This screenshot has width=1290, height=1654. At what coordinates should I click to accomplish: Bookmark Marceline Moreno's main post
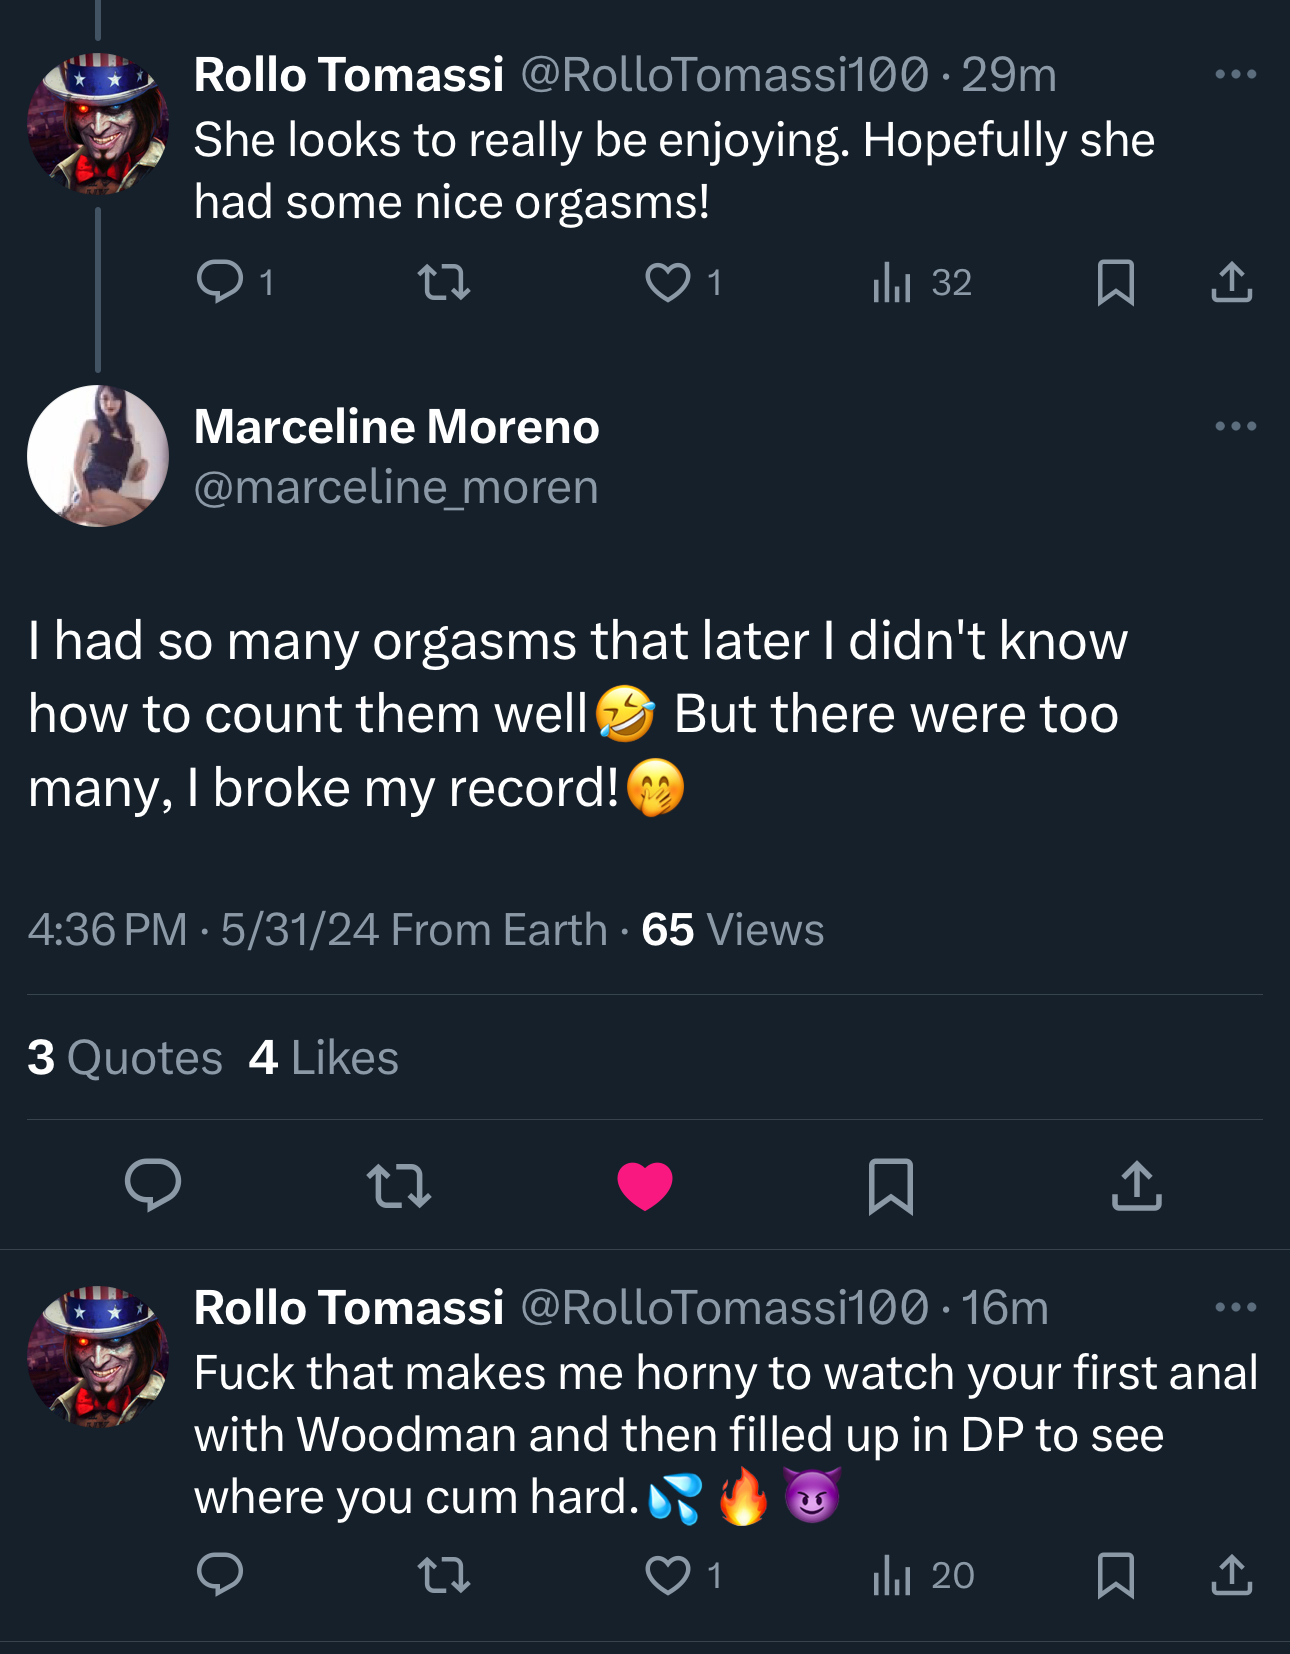pos(890,1186)
